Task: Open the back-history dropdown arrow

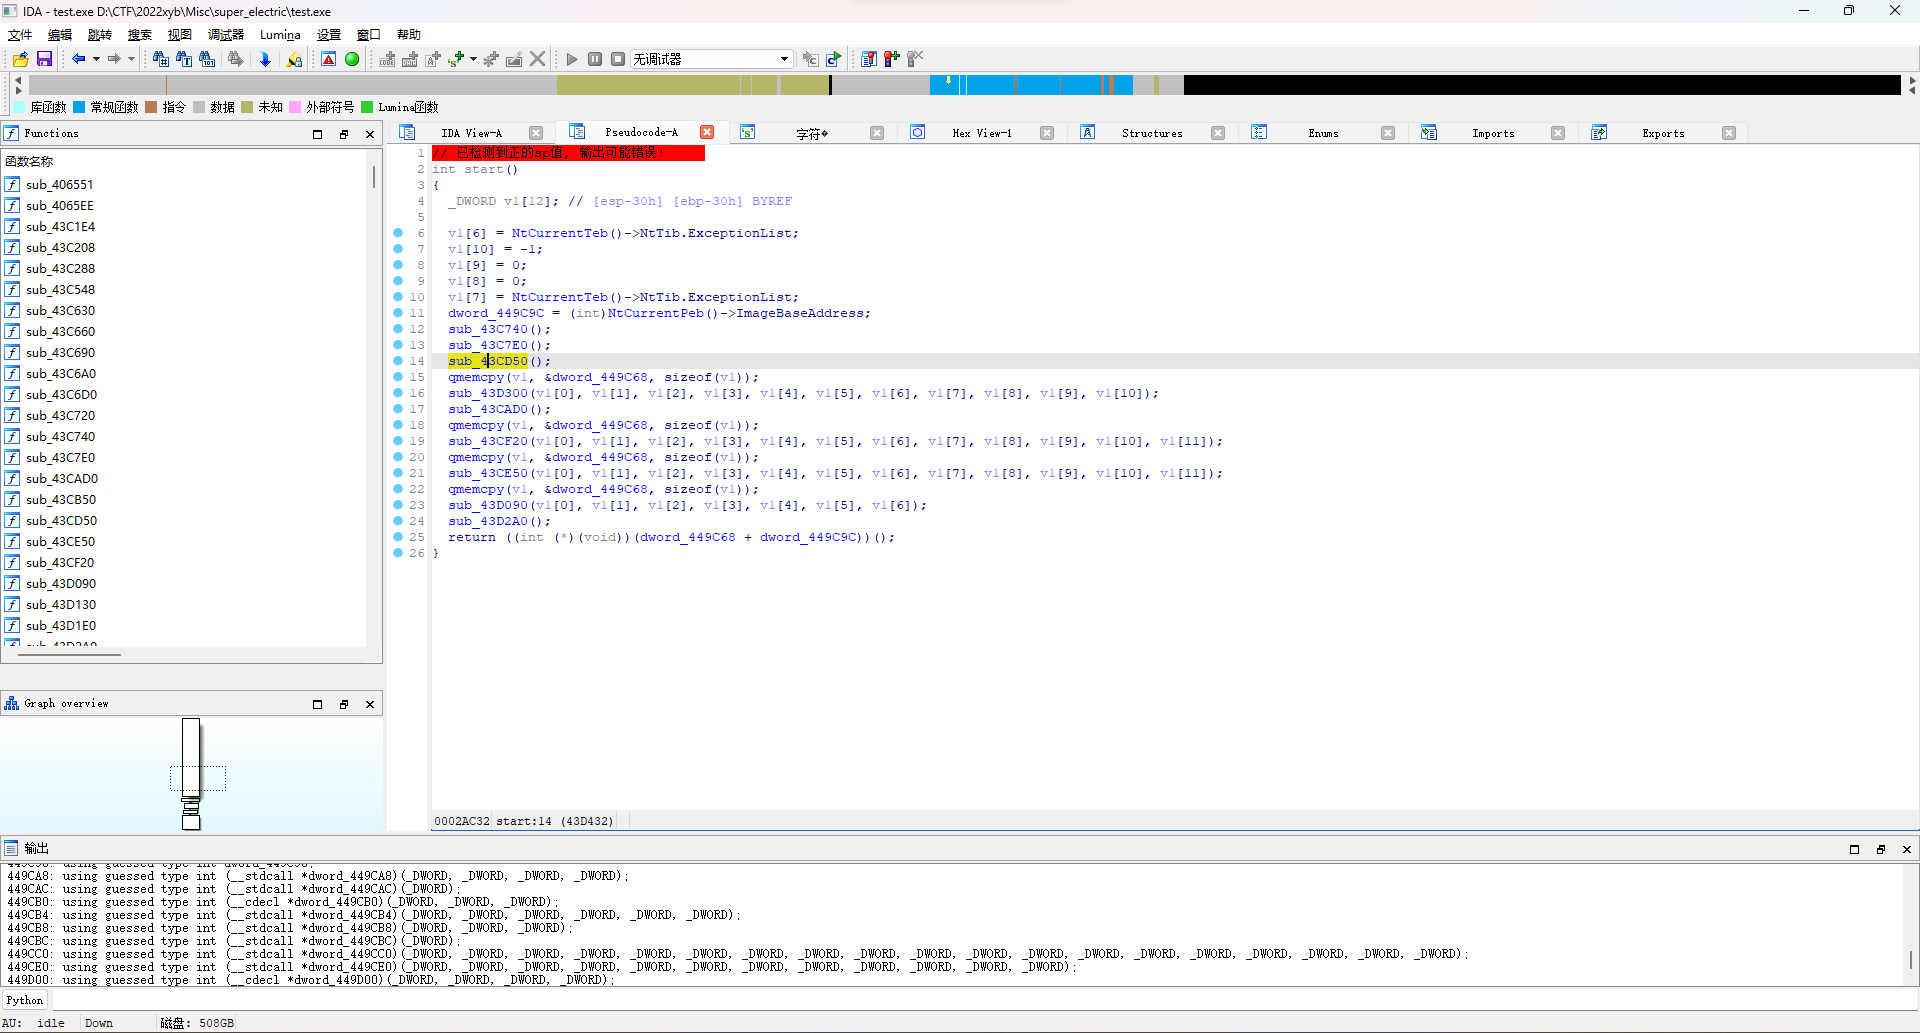Action: click(96, 59)
